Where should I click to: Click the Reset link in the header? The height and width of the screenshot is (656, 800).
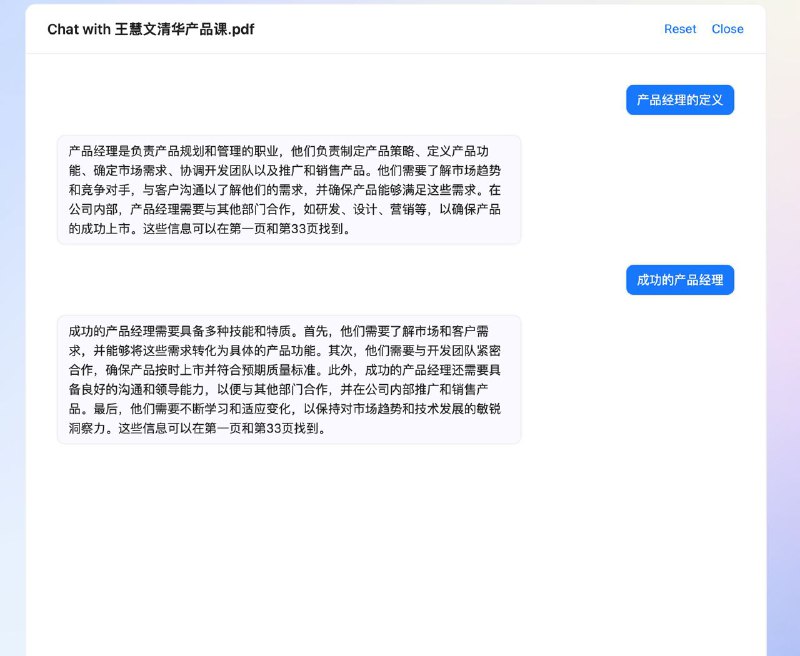coord(680,29)
